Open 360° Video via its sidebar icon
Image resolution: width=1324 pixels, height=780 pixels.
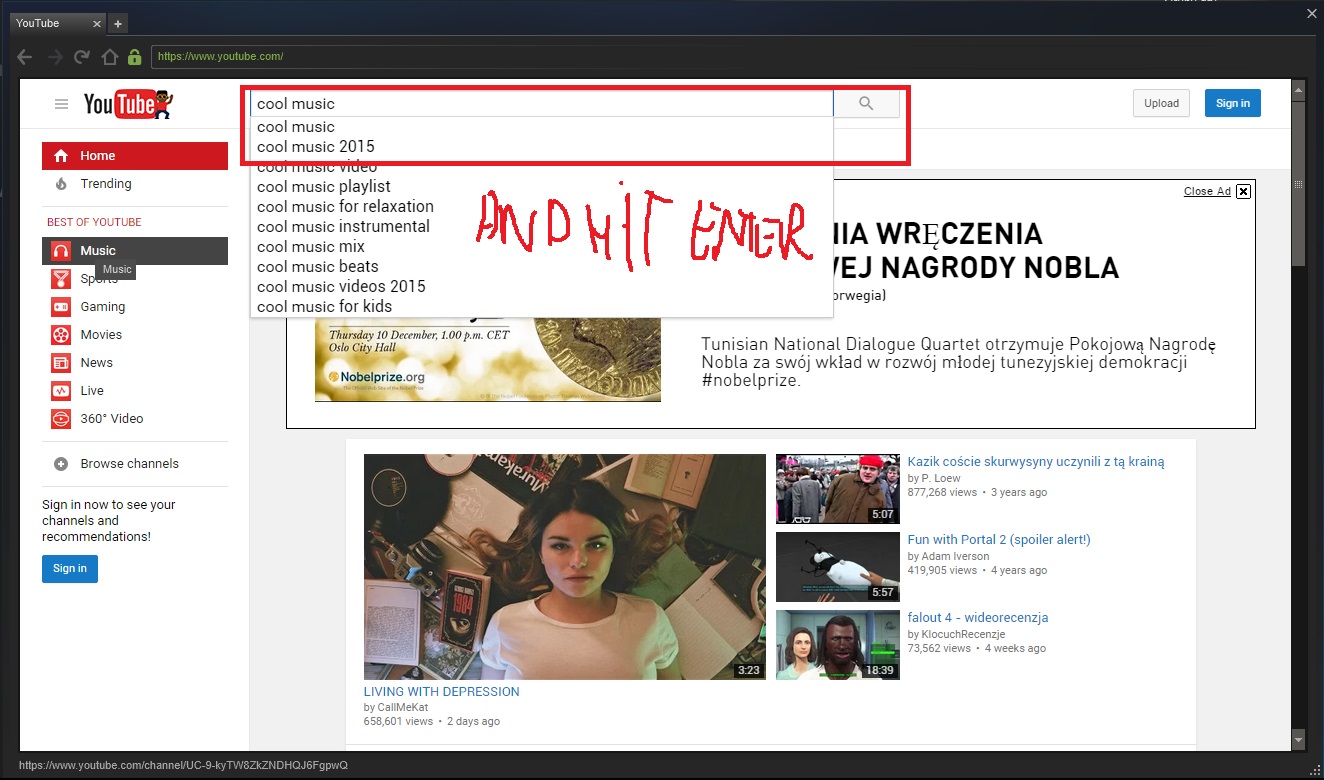click(x=61, y=419)
